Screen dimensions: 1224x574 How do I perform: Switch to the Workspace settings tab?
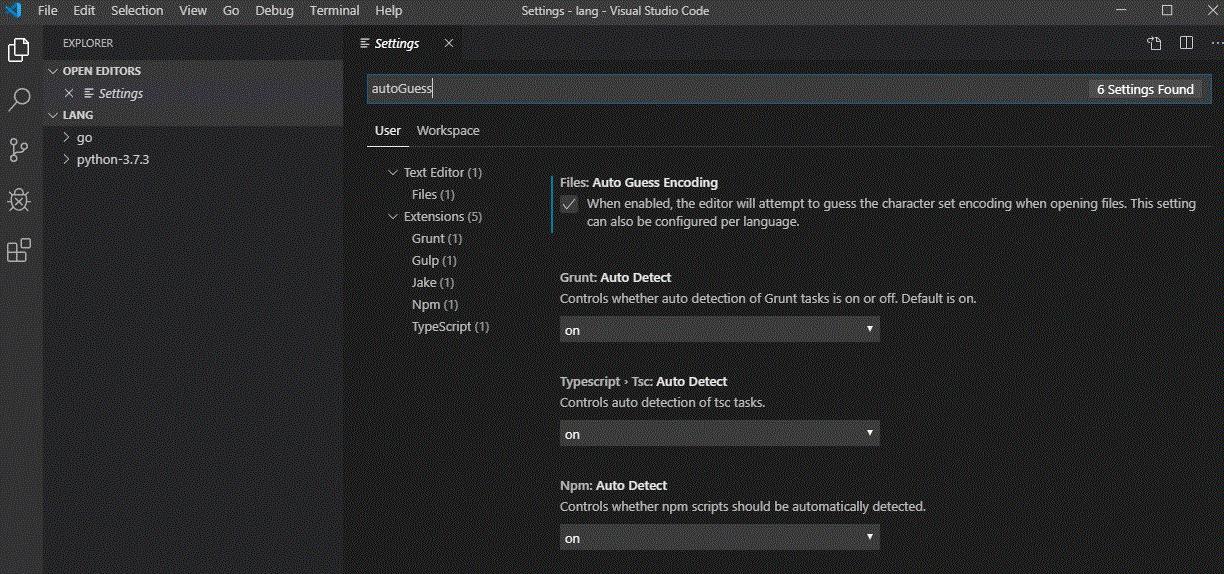click(x=448, y=131)
